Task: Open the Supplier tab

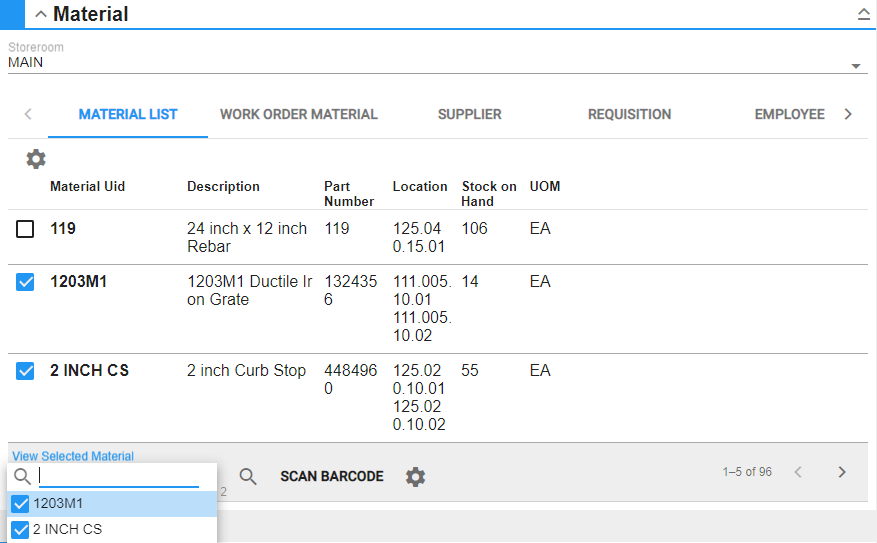Action: pyautogui.click(x=469, y=114)
